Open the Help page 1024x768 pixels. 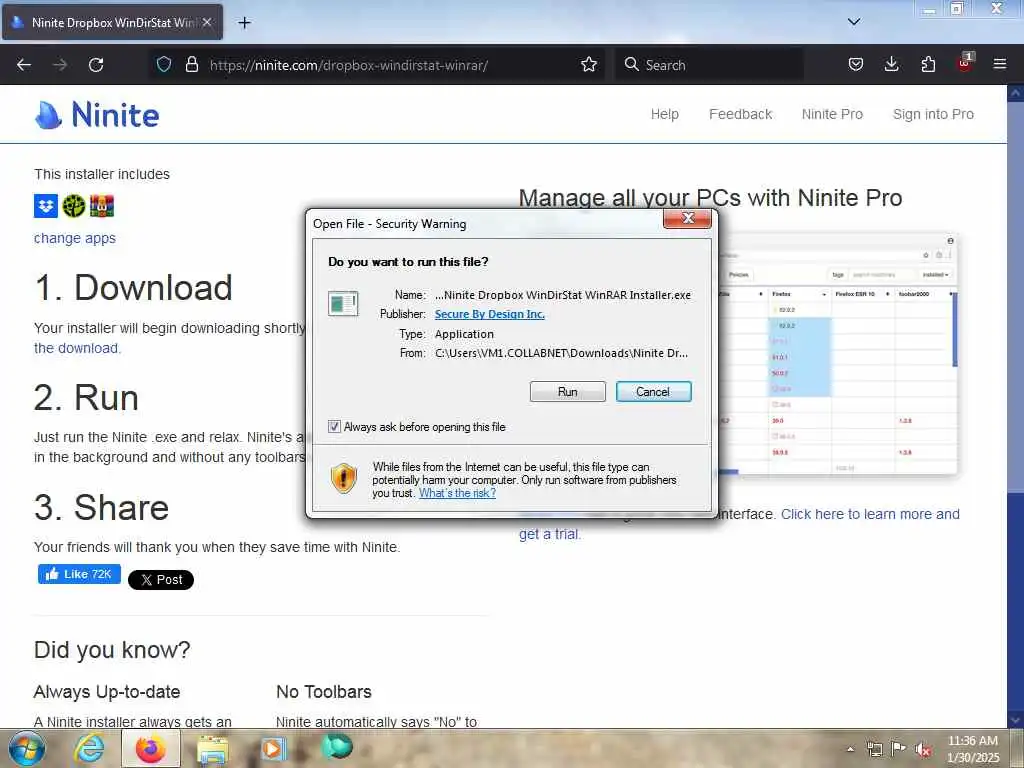(x=665, y=114)
